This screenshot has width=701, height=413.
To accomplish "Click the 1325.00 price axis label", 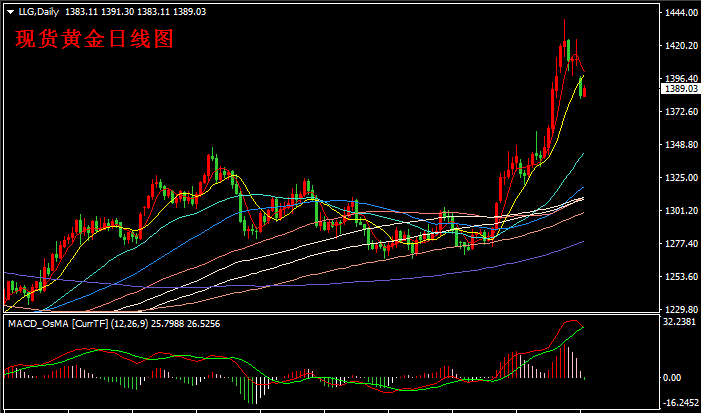I will click(681, 178).
